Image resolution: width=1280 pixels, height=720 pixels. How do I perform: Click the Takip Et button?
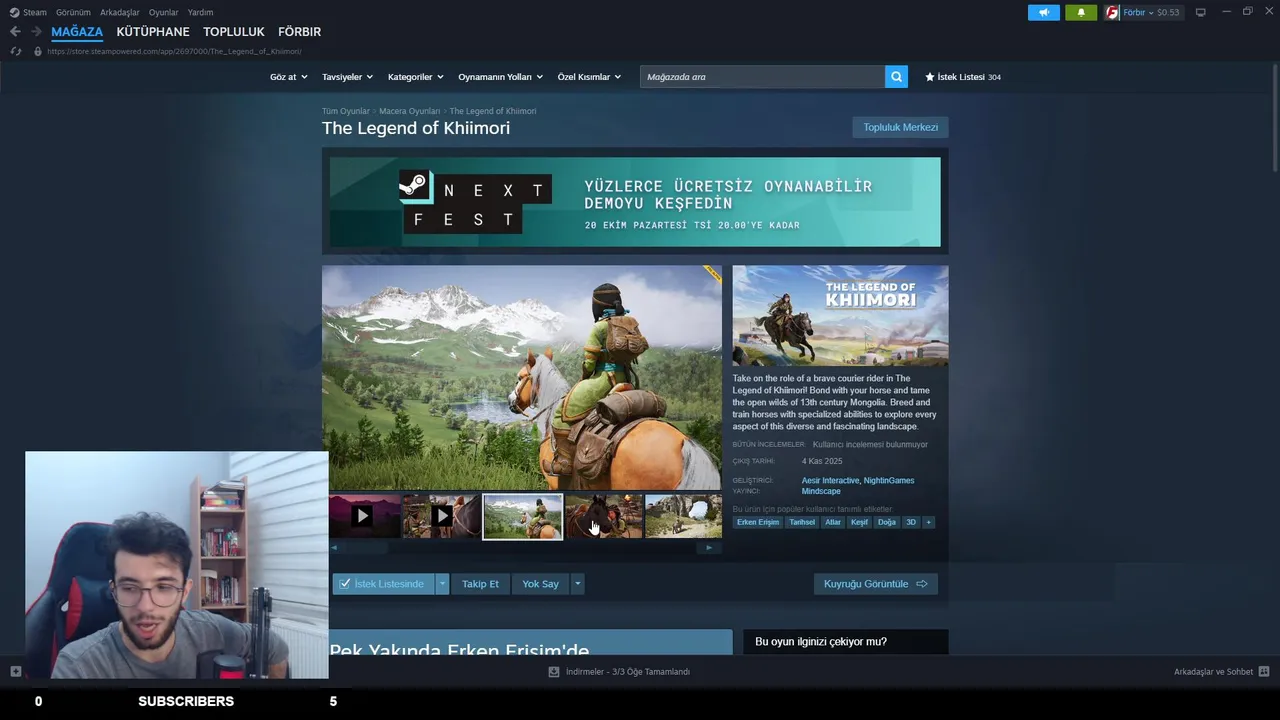[x=480, y=584]
